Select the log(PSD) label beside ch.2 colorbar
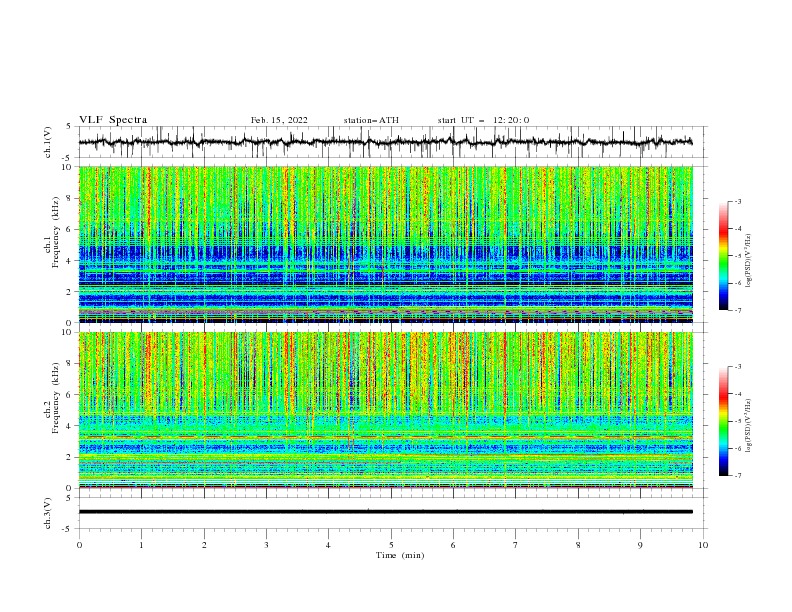The image size is (792, 612). [x=748, y=426]
